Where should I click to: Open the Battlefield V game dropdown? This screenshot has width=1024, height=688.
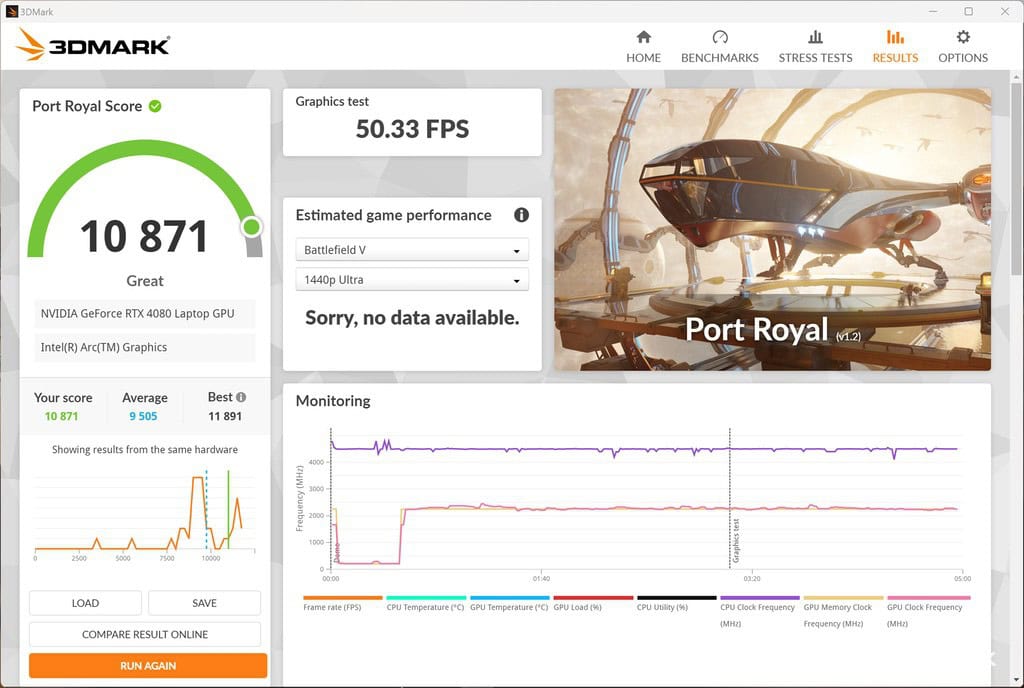[x=412, y=250]
